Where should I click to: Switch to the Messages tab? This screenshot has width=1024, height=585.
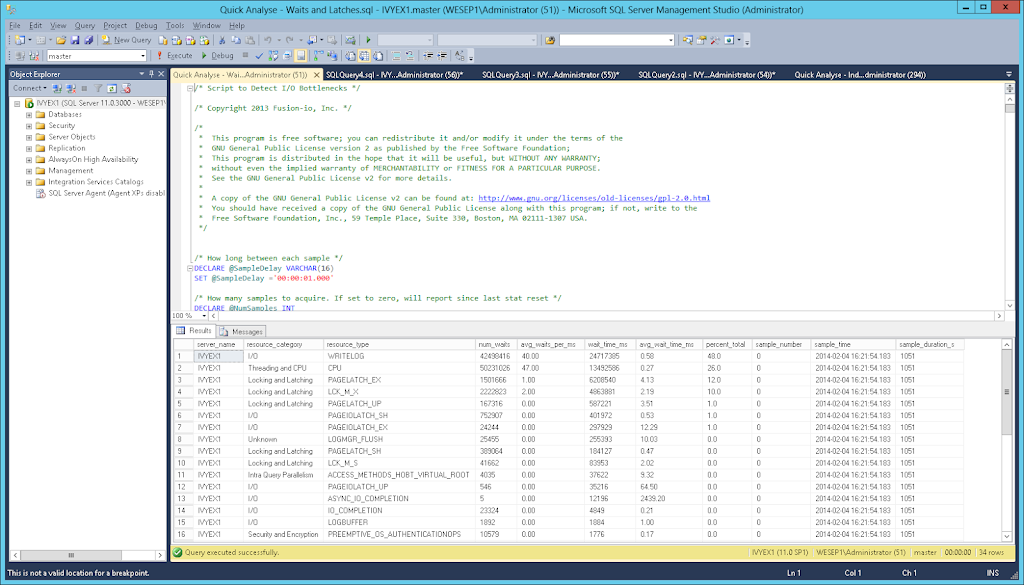242,332
